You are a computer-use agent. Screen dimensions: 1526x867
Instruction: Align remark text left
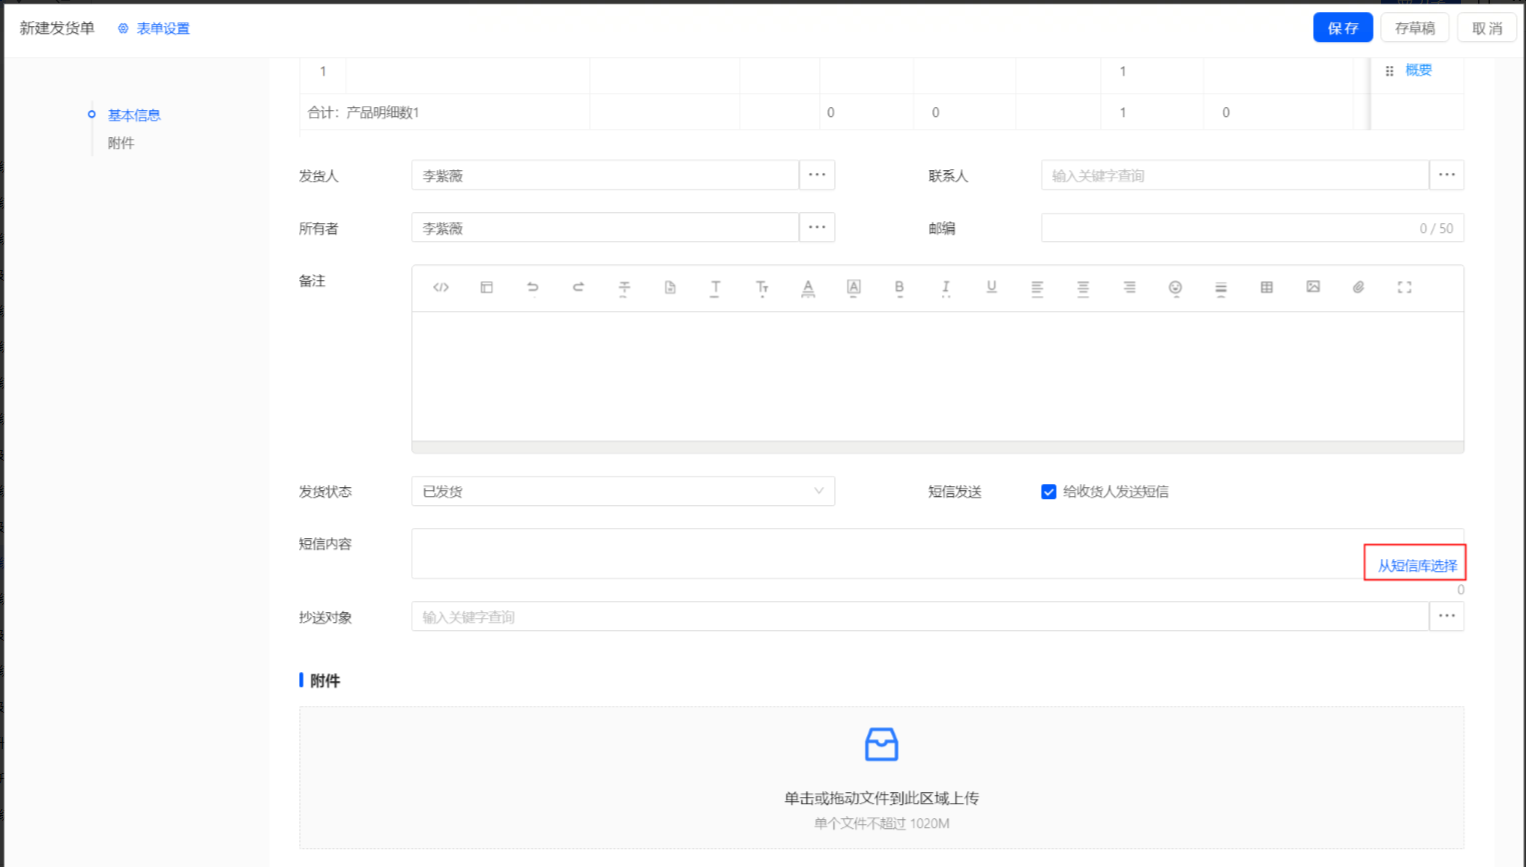coord(1037,288)
